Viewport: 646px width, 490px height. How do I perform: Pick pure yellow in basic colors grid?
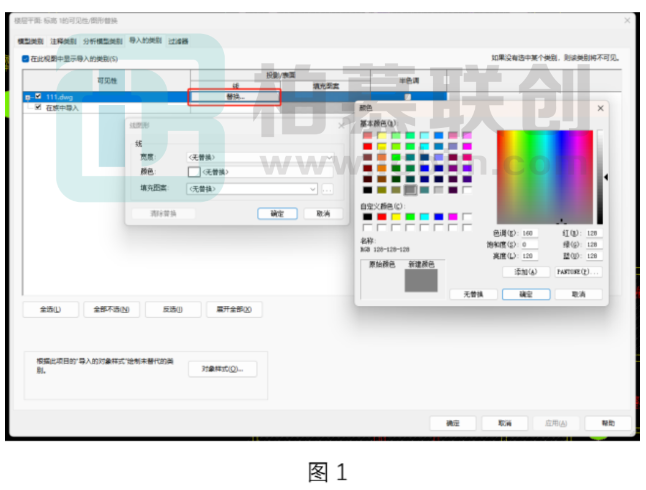tap(382, 146)
